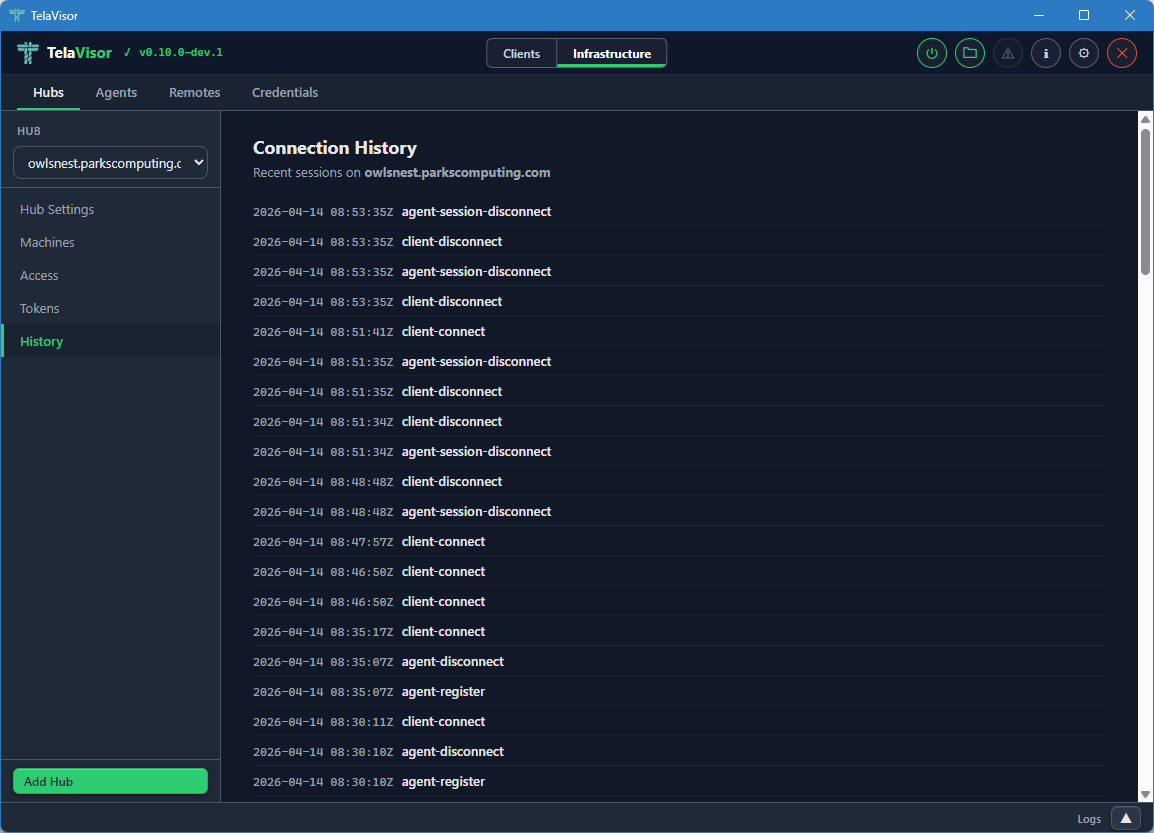Switch to Infrastructure mode
Viewport: 1154px width, 833px height.
point(611,54)
